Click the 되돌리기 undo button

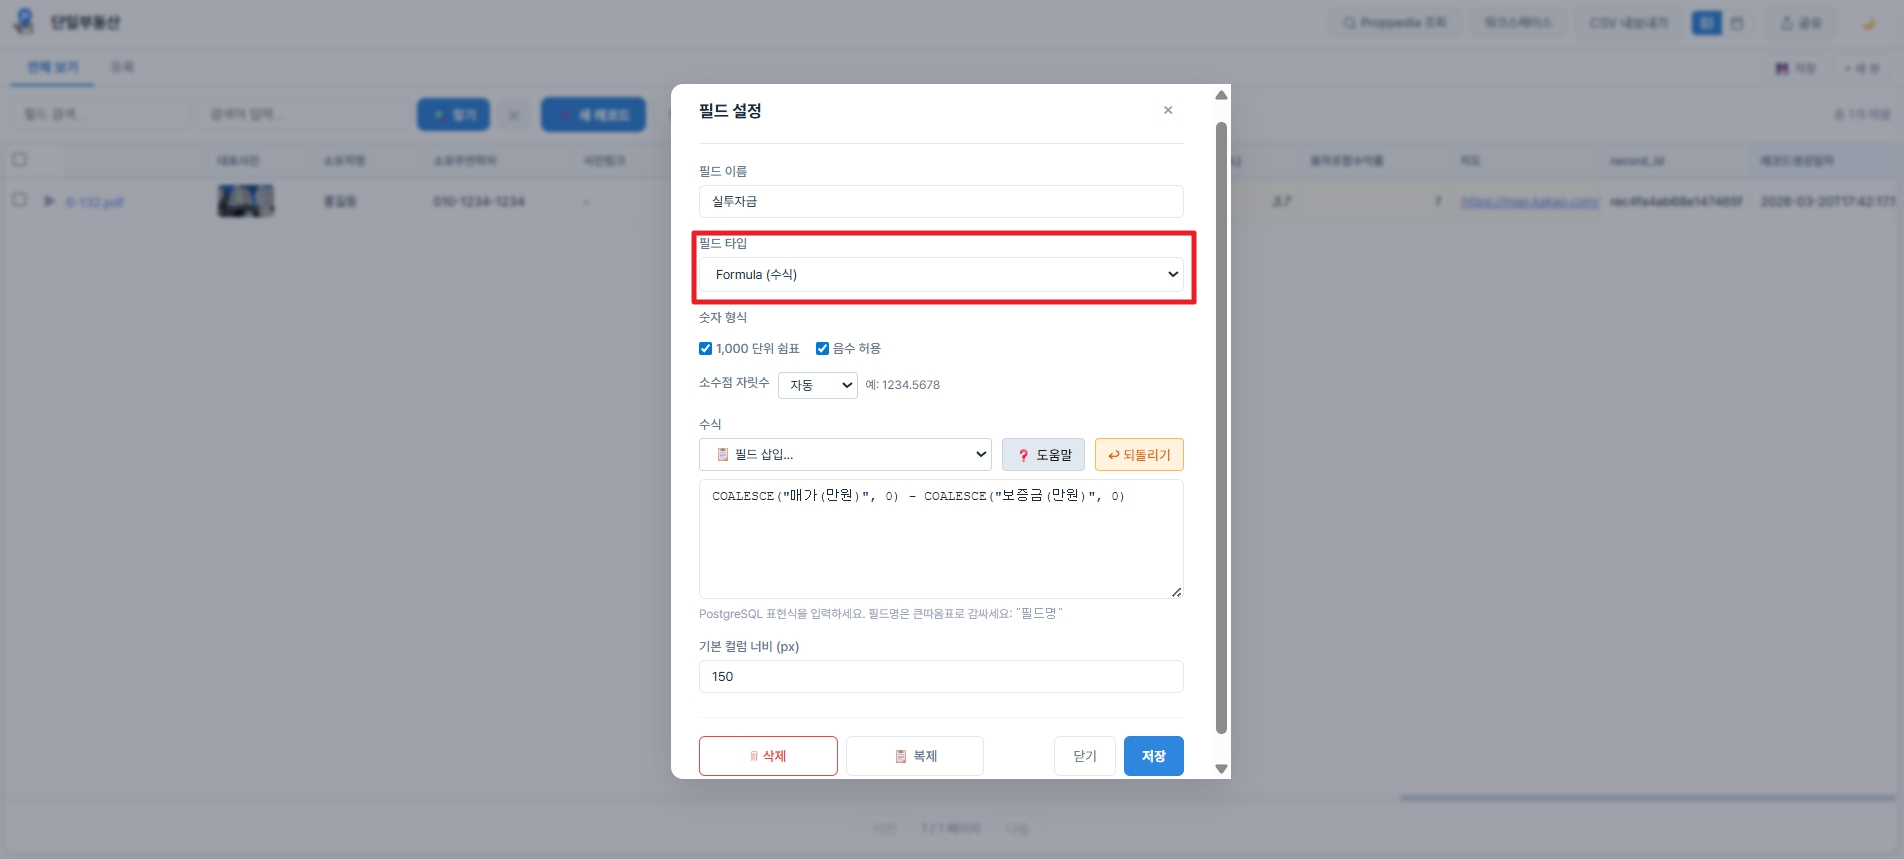(1139, 455)
